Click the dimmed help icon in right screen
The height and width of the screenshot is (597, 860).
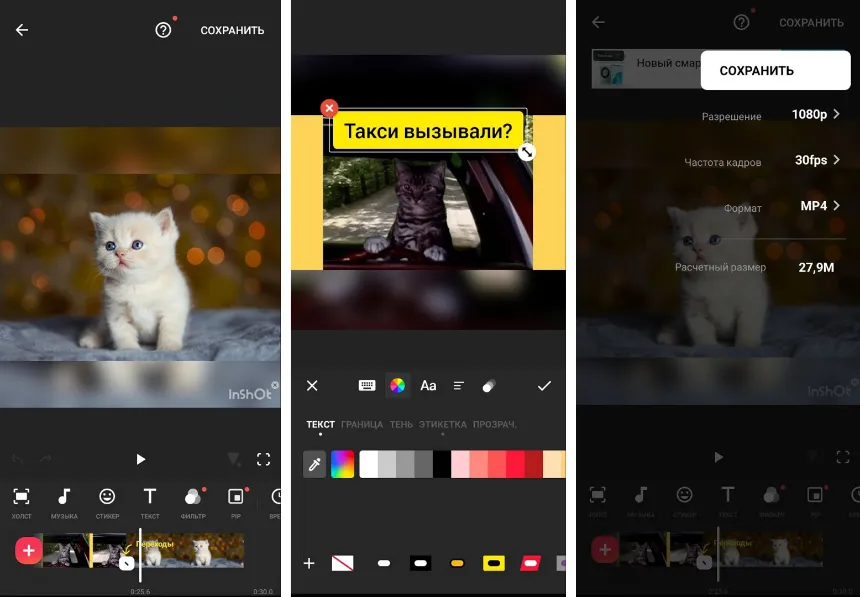(741, 22)
